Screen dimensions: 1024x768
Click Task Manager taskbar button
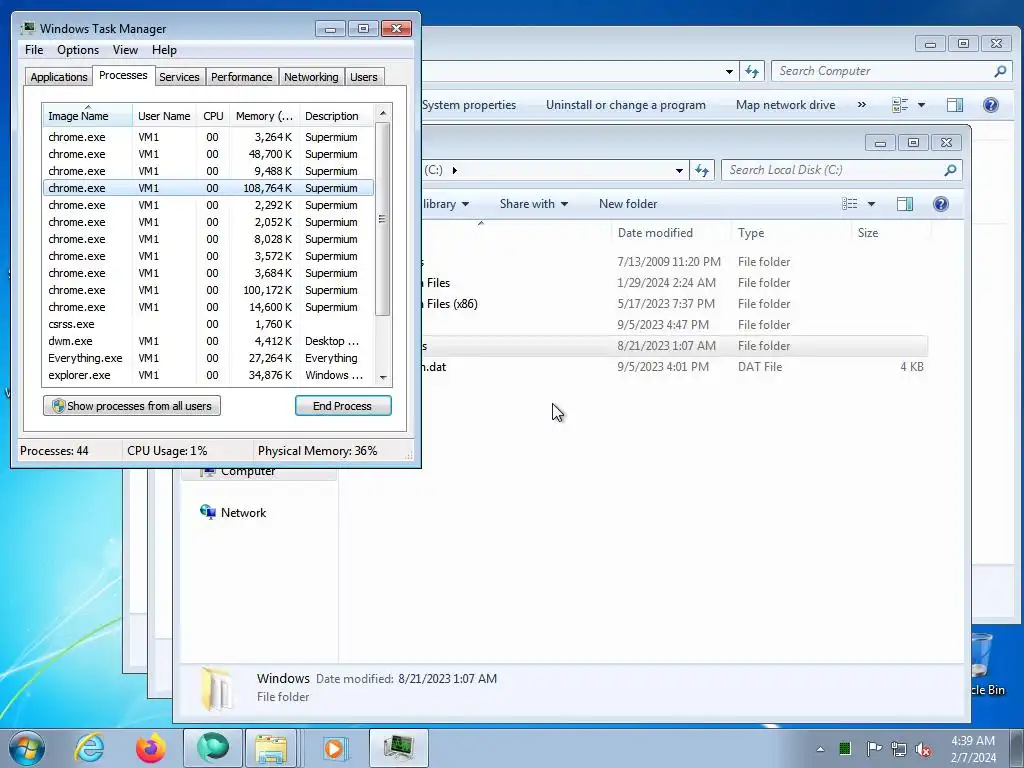[x=398, y=748]
